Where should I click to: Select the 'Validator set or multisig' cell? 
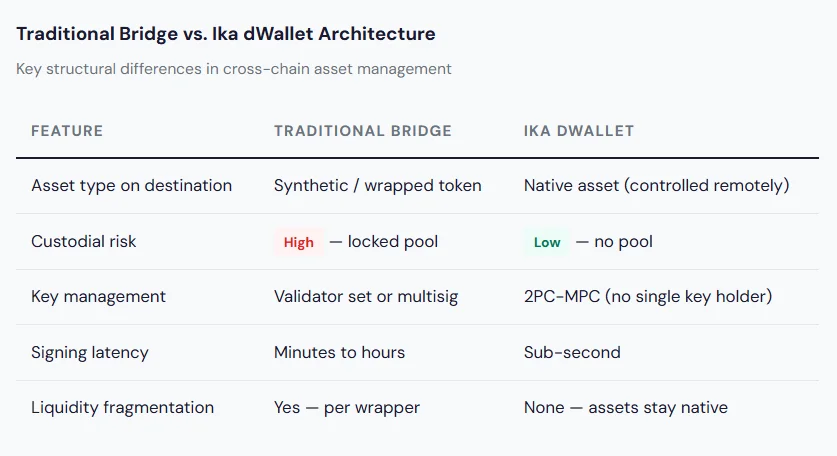366,297
